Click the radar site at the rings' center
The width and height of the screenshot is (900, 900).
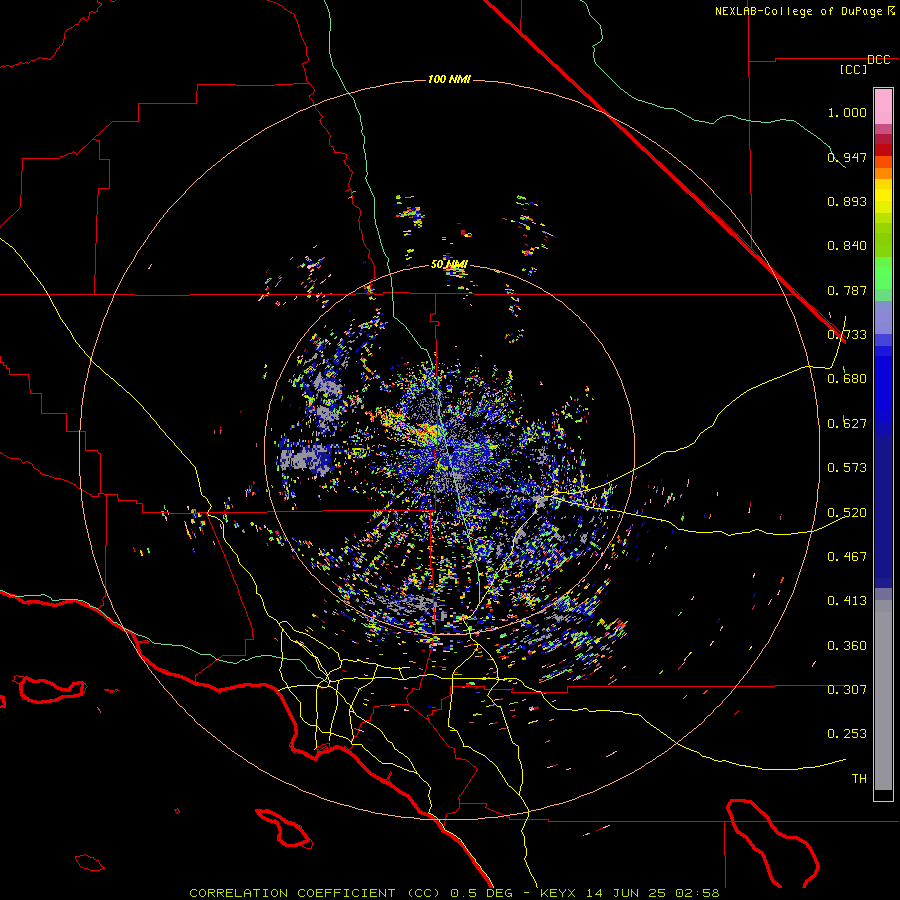pos(449,449)
